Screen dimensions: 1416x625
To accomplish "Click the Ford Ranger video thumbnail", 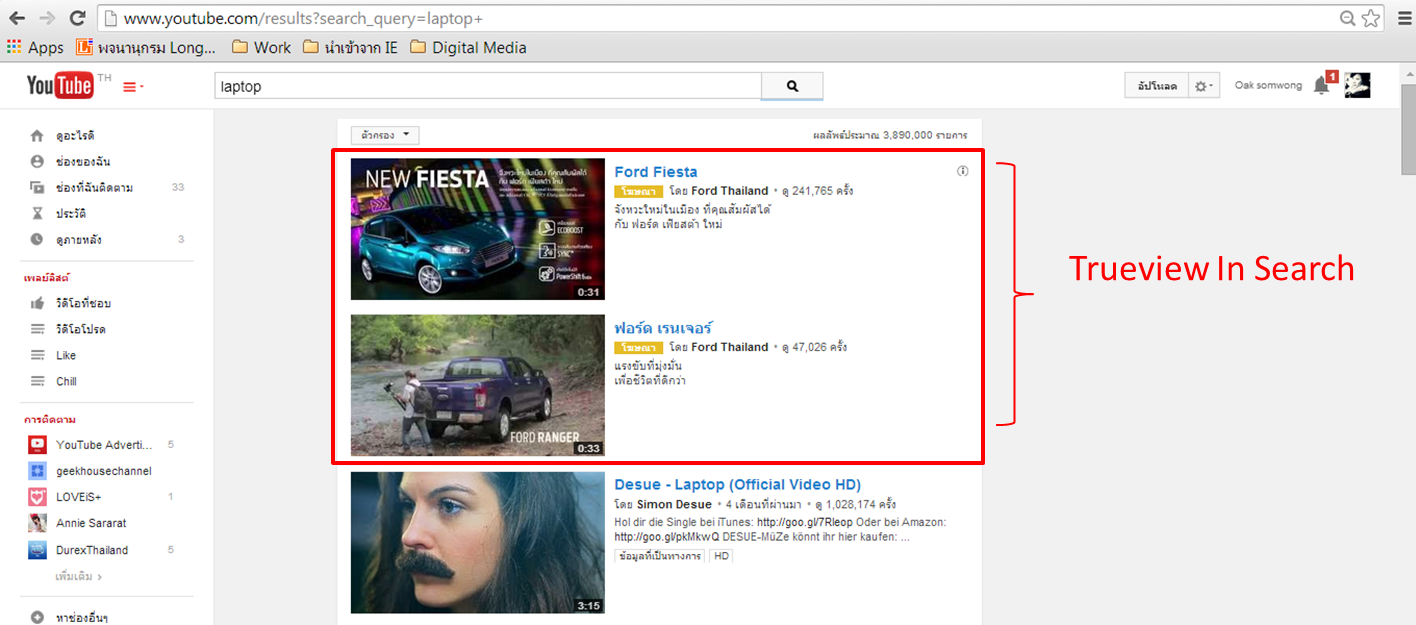I will 478,386.
